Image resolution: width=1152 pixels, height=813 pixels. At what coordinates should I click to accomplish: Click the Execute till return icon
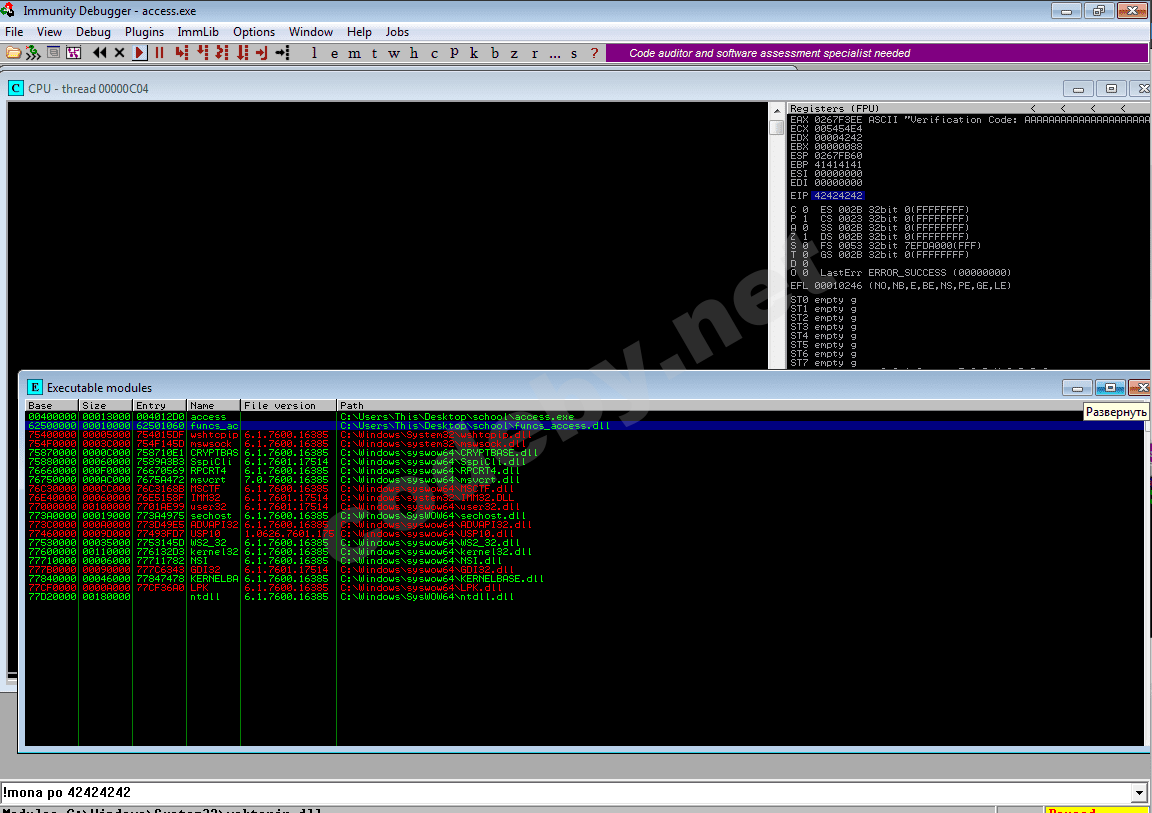262,53
